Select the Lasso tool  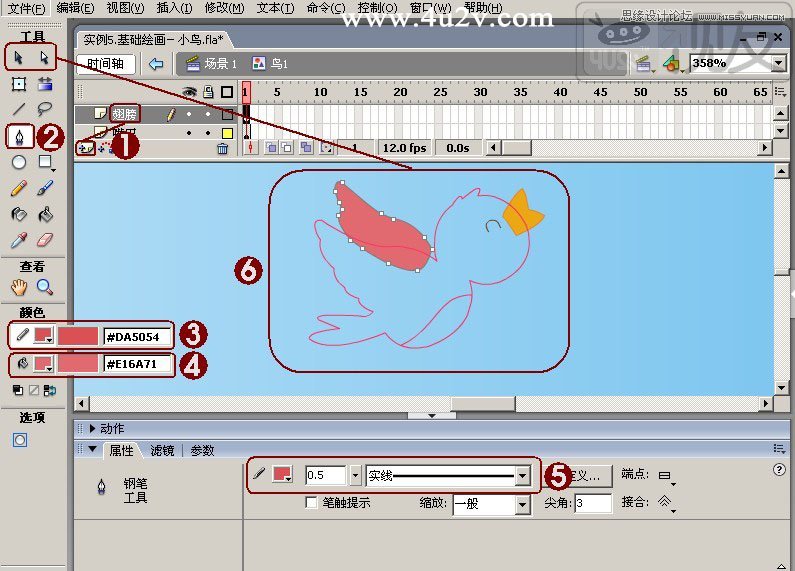coord(45,109)
